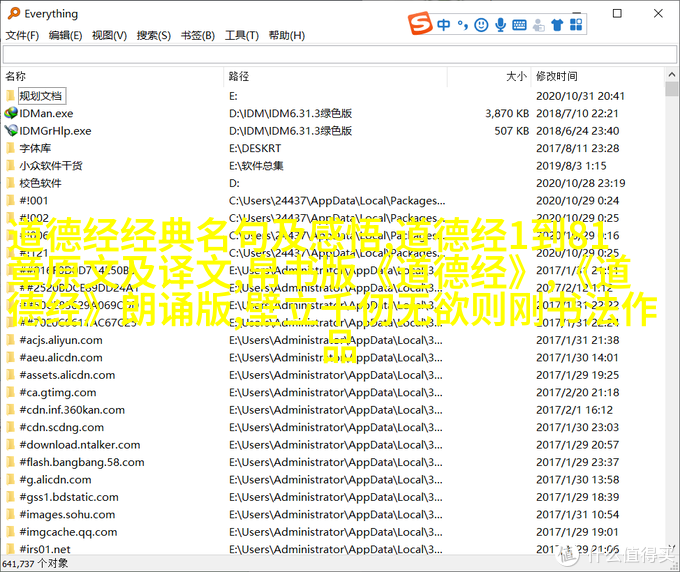
Task: Click the Sogou S logo icon
Action: click(420, 23)
